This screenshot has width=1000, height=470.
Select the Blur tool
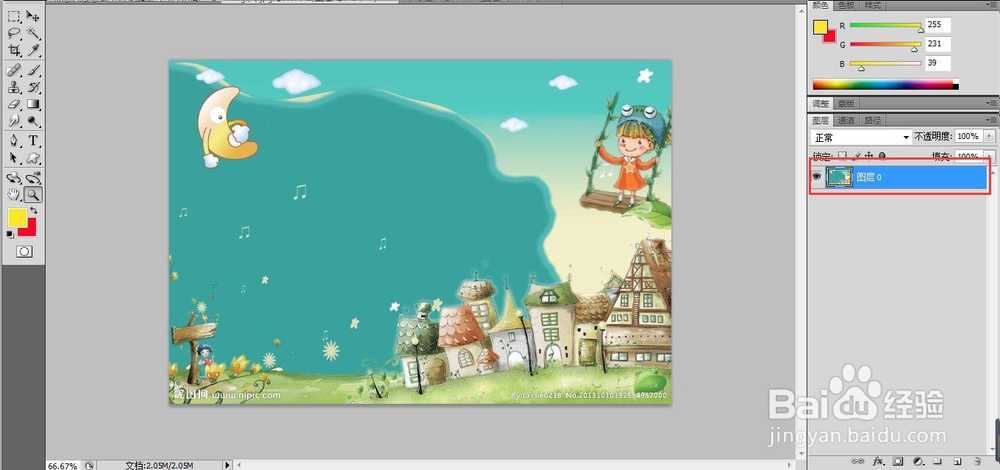coord(13,121)
